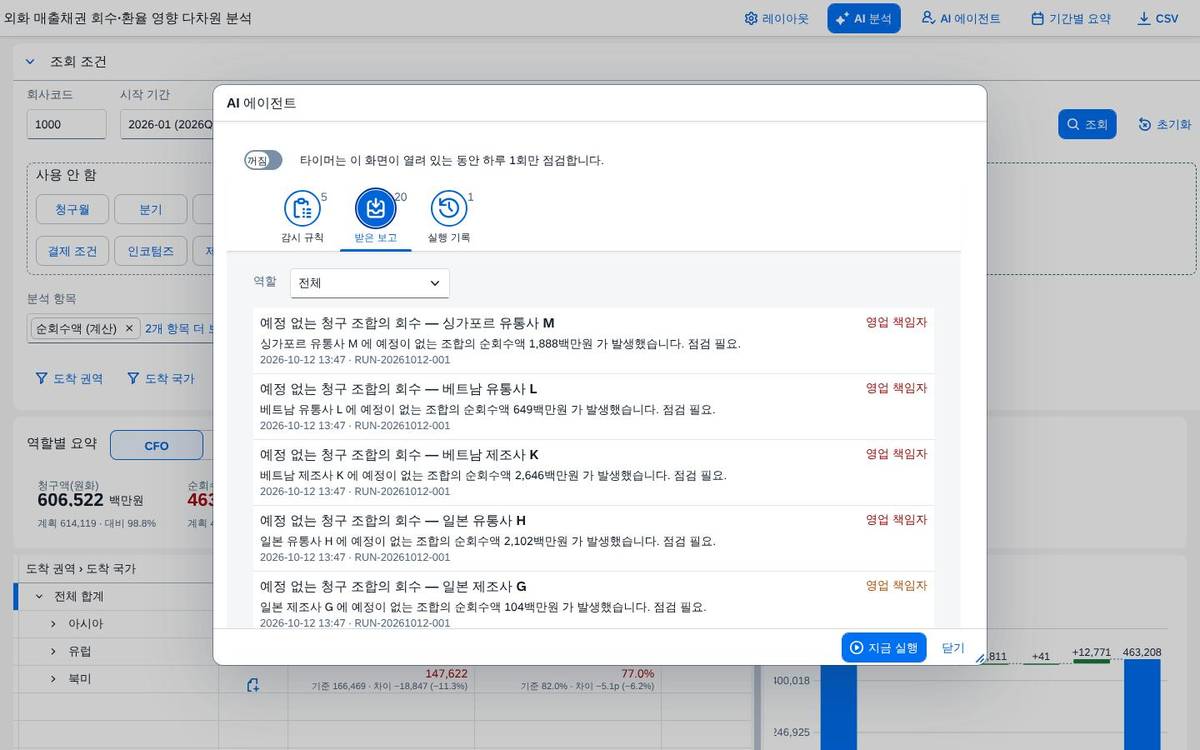Collapse the 전체 합계 tree row
1200x750 pixels.
[39, 596]
